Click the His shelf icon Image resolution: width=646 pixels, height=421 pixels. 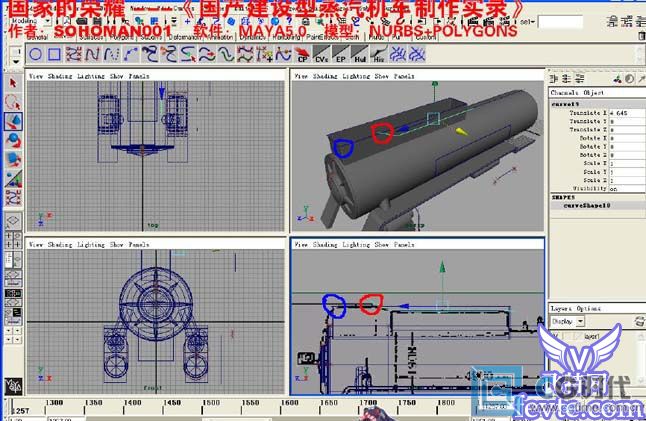(378, 54)
